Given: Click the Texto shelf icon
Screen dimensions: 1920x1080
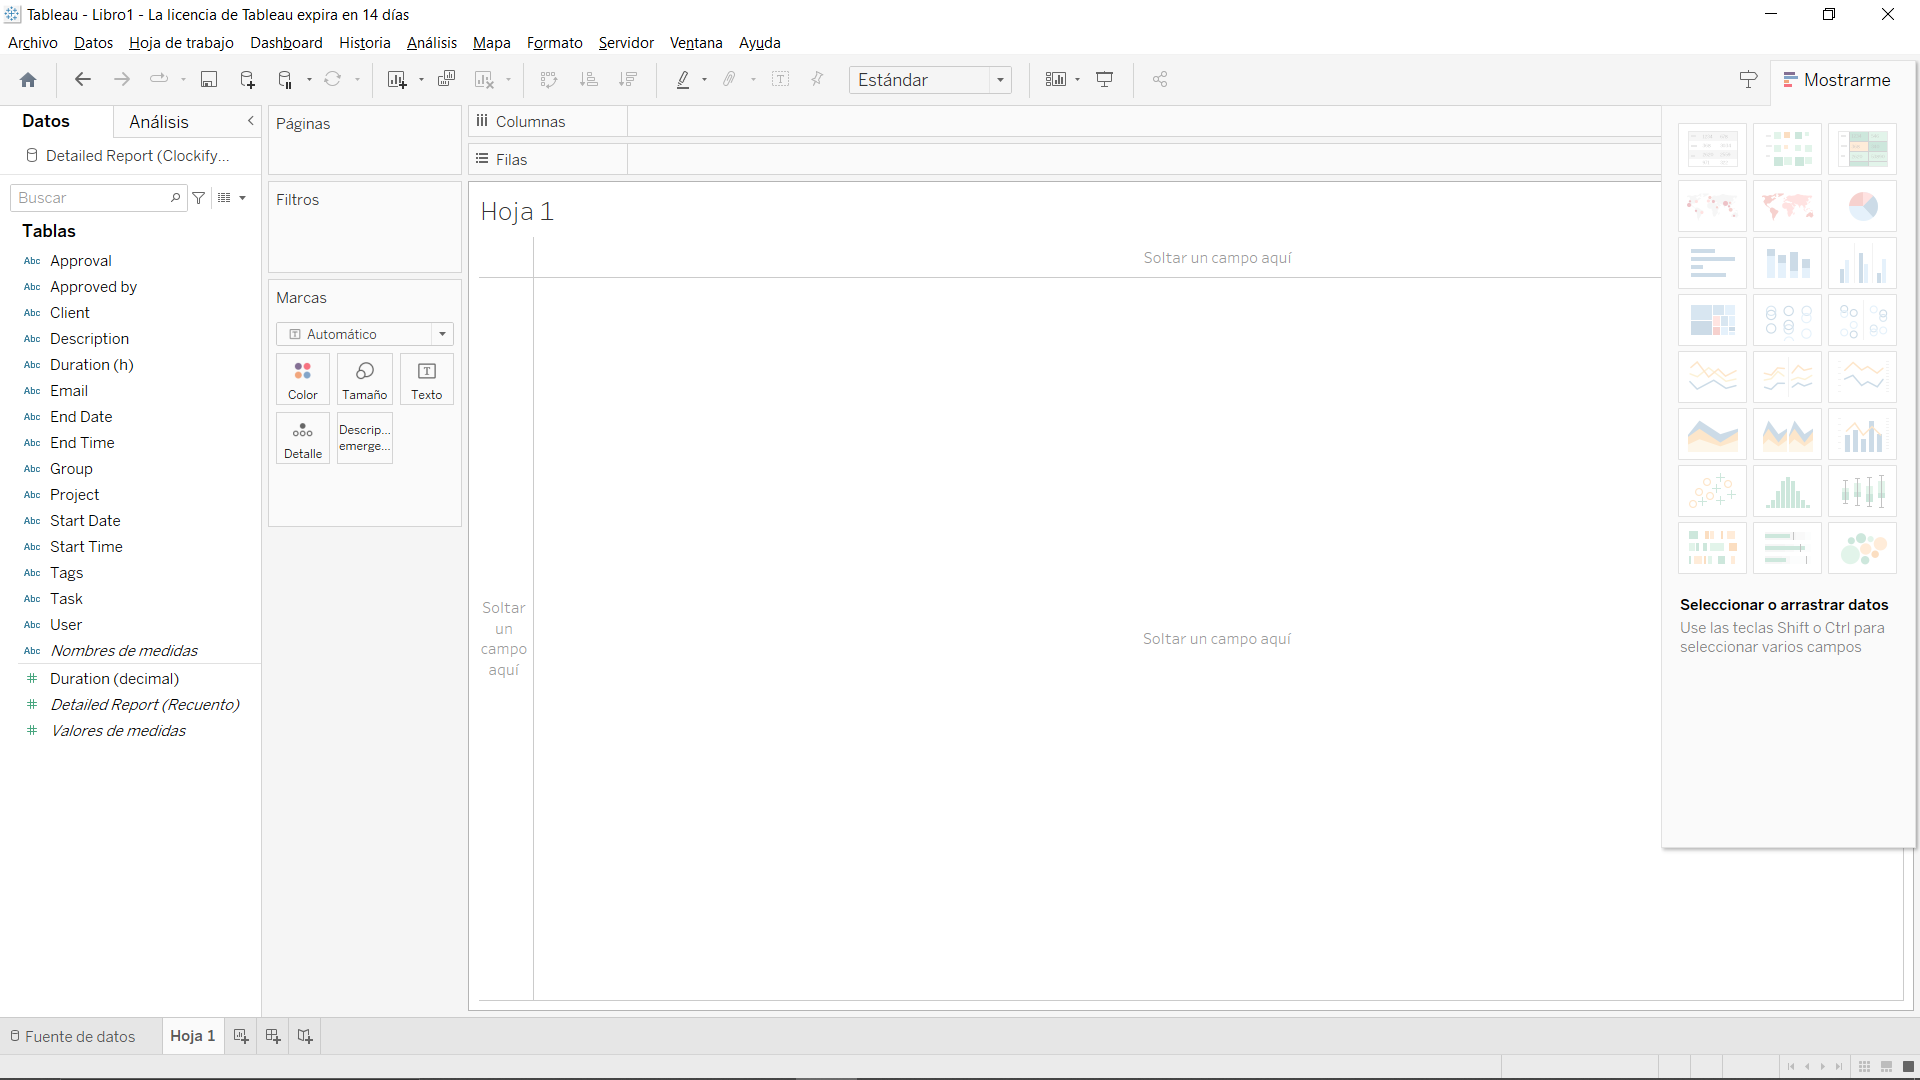Looking at the screenshot, I should [426, 379].
